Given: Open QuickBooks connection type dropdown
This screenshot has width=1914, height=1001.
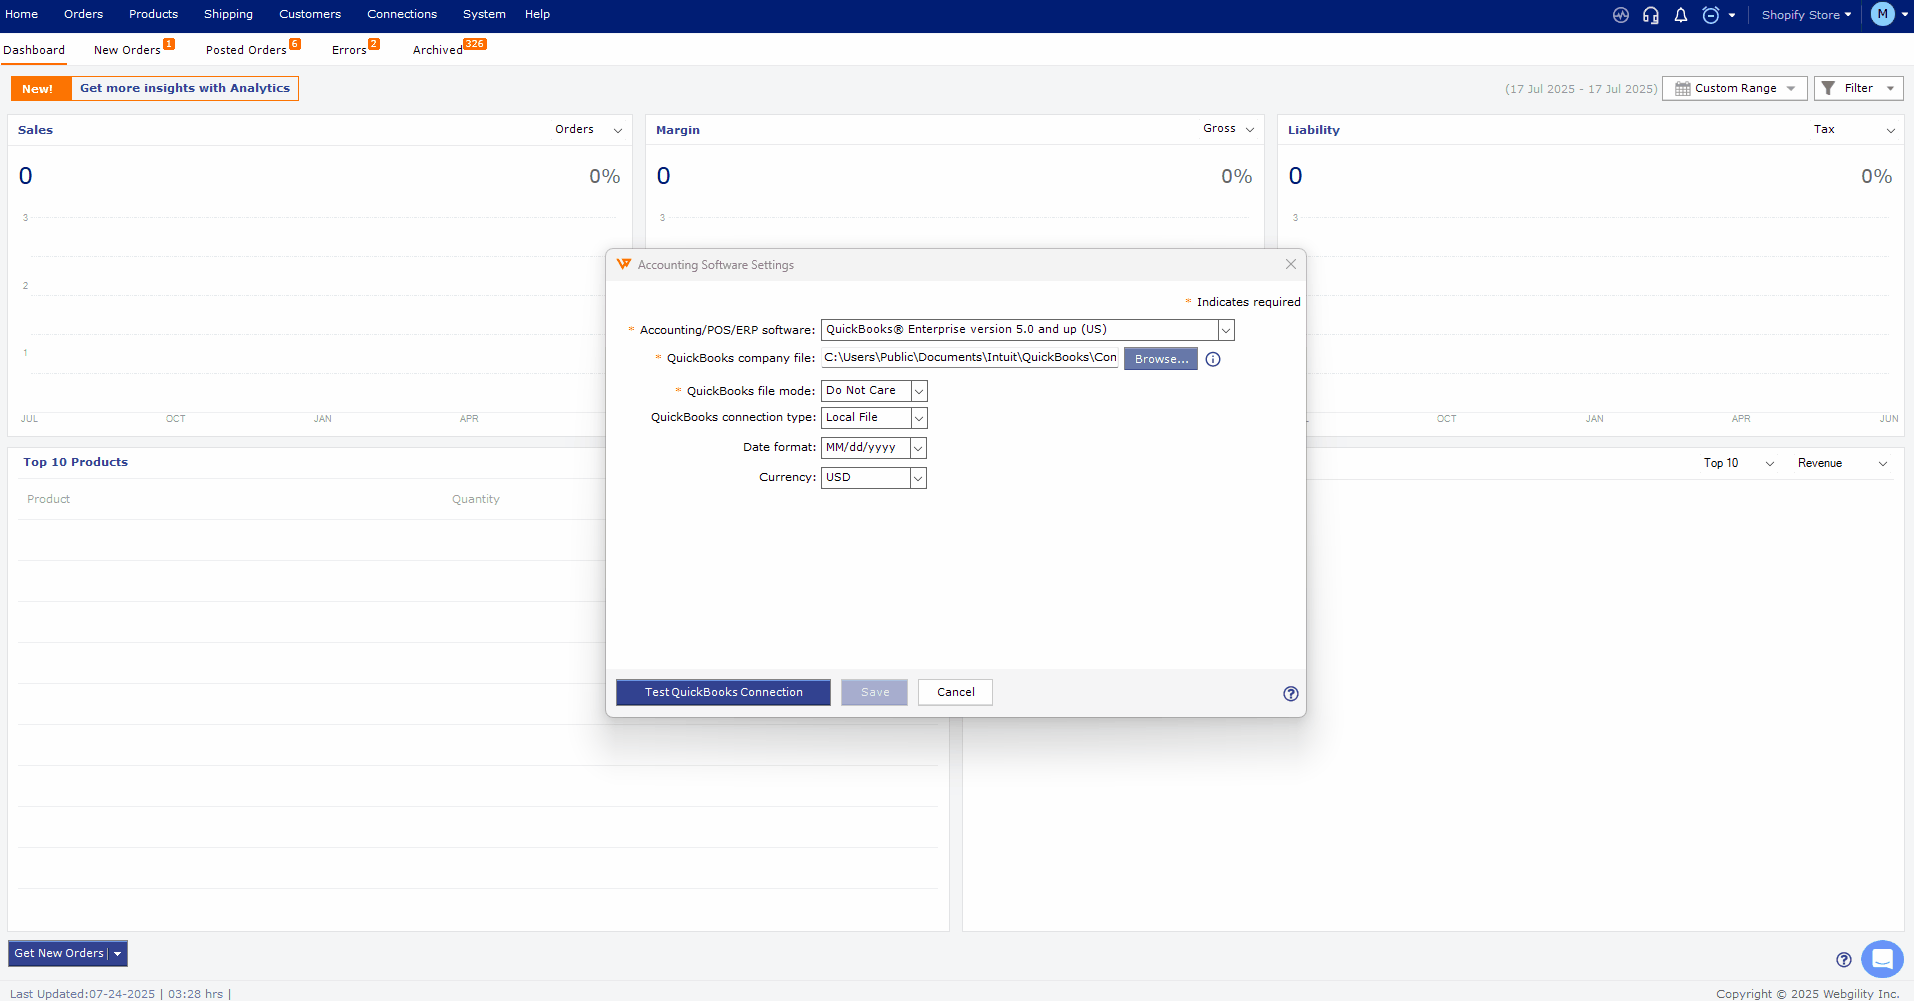Looking at the screenshot, I should 874,418.
